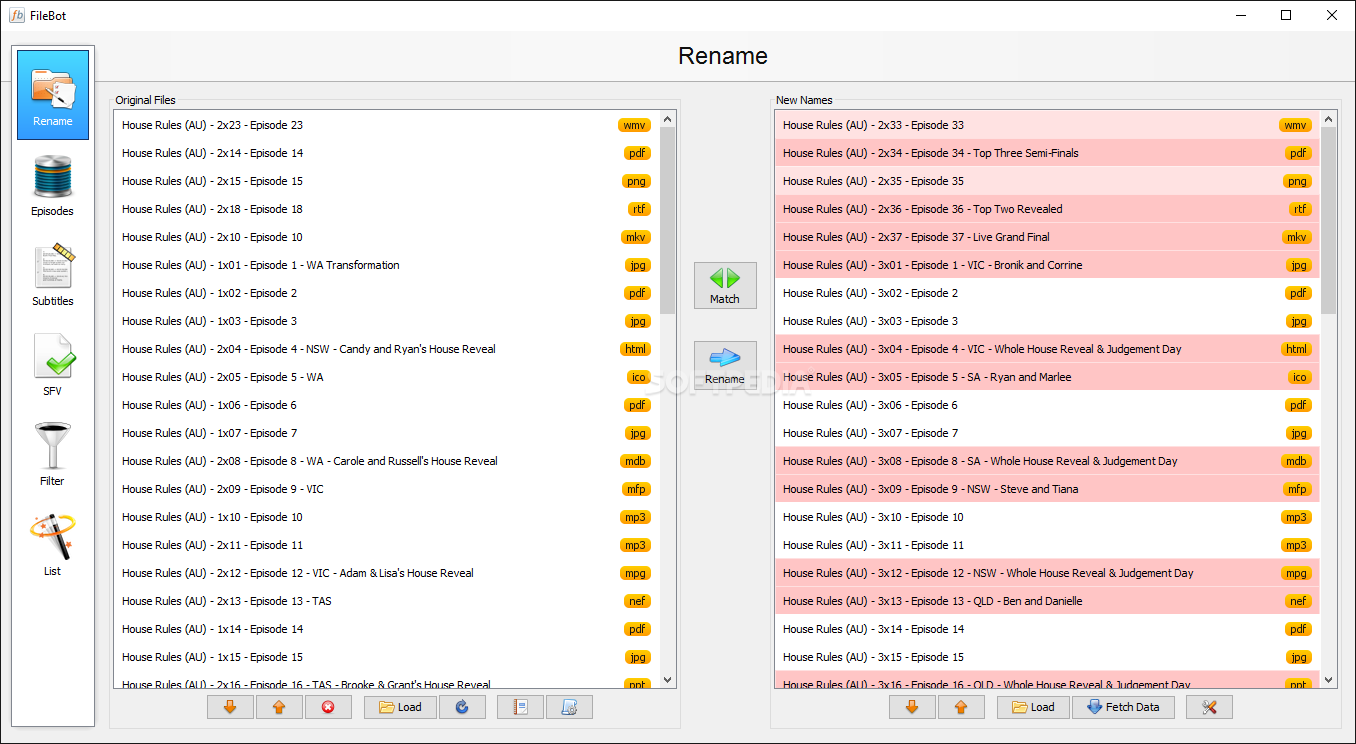The height and width of the screenshot is (744, 1356).
Task: Click mfp badge on original 2x09 row
Action: pos(637,489)
